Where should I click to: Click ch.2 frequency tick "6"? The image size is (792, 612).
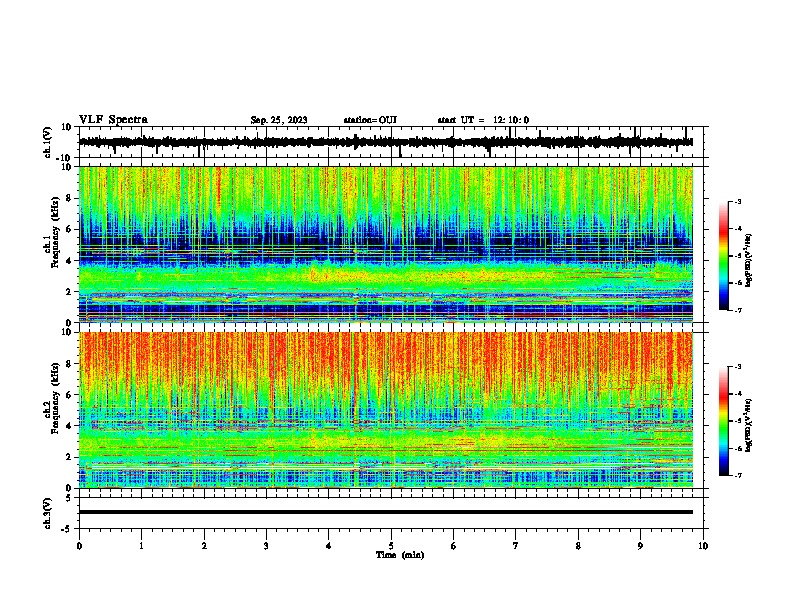69,394
